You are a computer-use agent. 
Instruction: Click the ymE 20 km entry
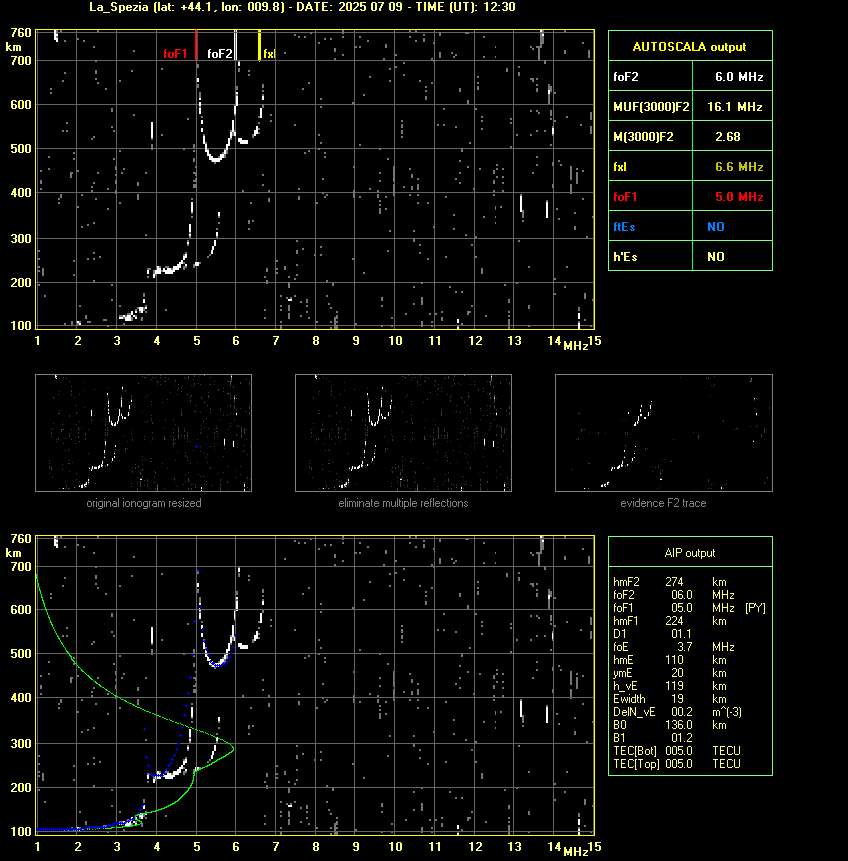point(670,673)
